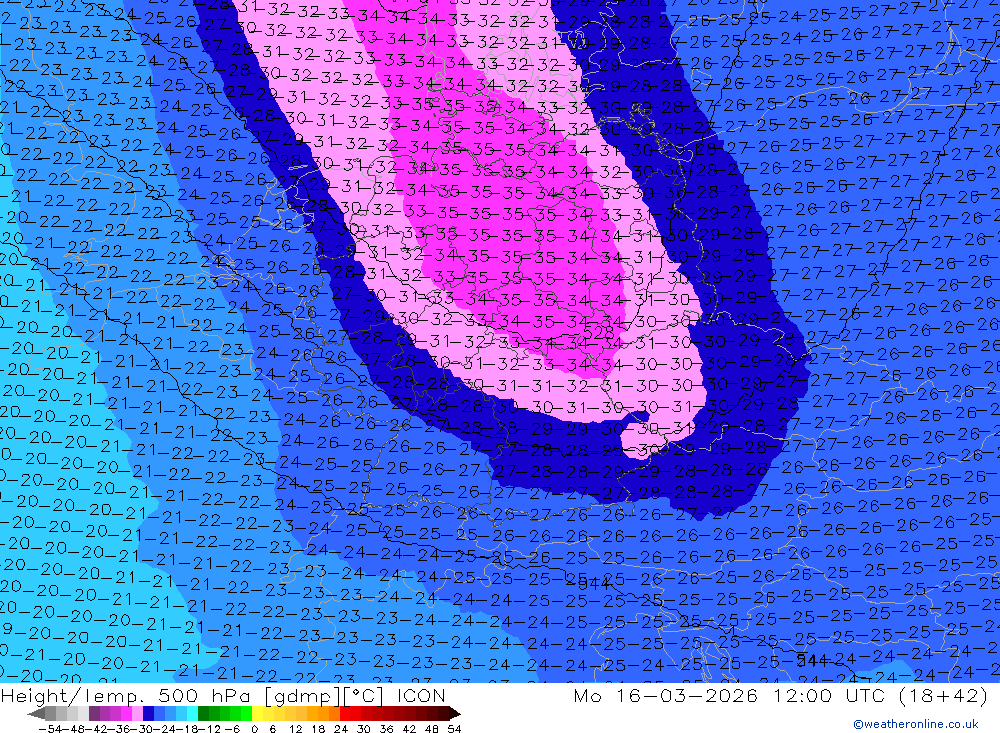Click the ICON model name label
Image resolution: width=1000 pixels, height=733 pixels.
[x=420, y=695]
